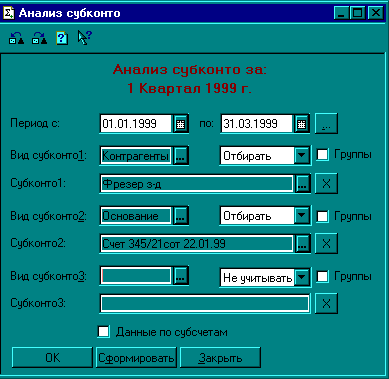389x379 pixels.
Task: Focus the Период с date field 01.01.1999
Action: coord(136,124)
